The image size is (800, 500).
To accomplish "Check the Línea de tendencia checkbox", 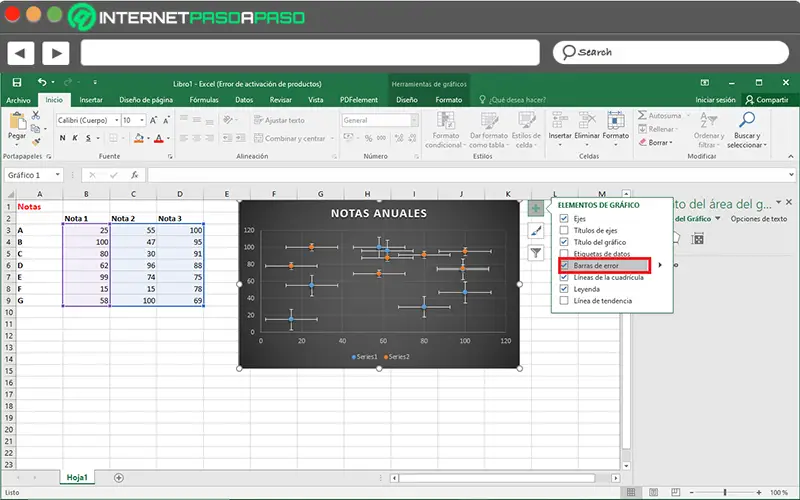I will pos(564,301).
